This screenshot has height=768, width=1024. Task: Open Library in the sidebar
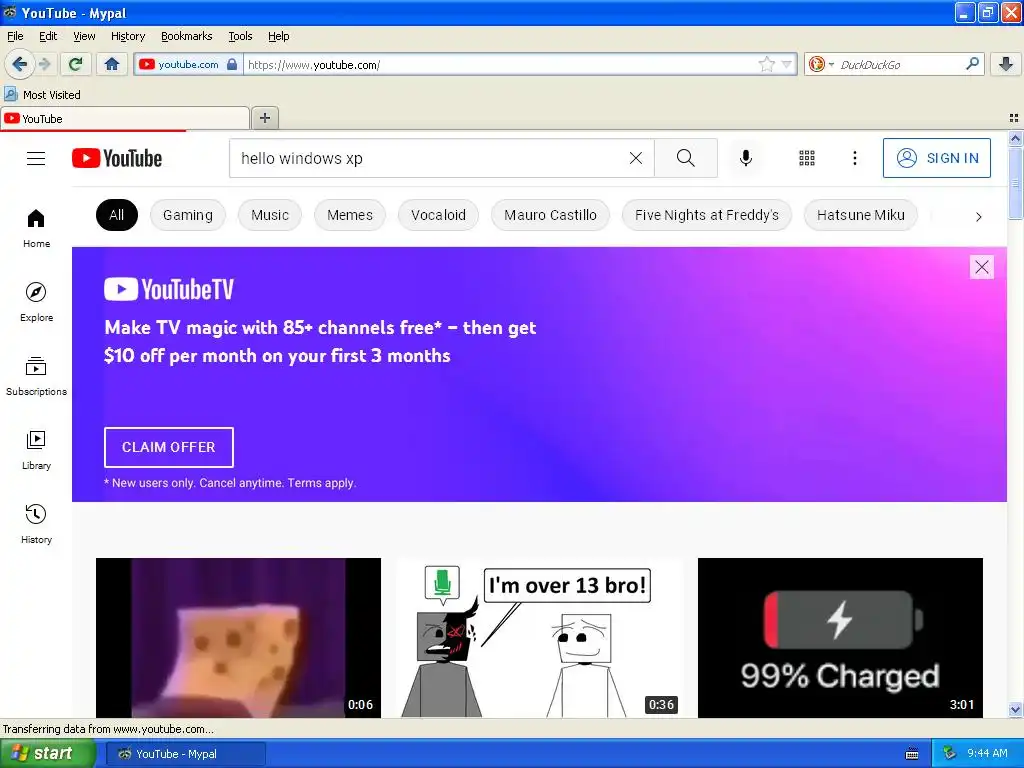pos(36,450)
